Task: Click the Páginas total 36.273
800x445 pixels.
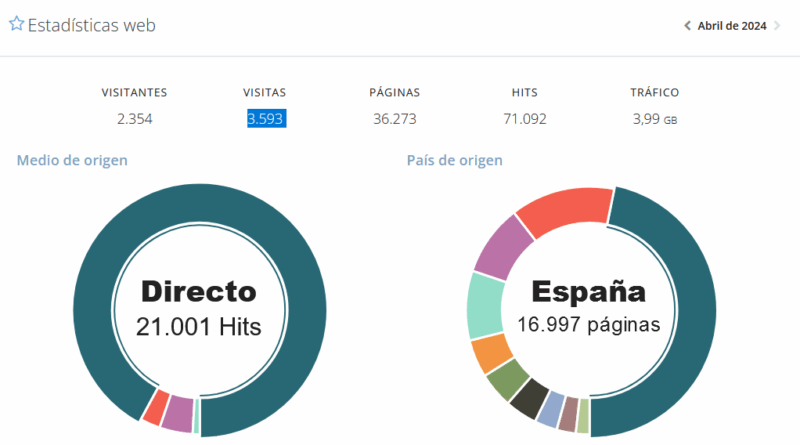Action: tap(394, 119)
